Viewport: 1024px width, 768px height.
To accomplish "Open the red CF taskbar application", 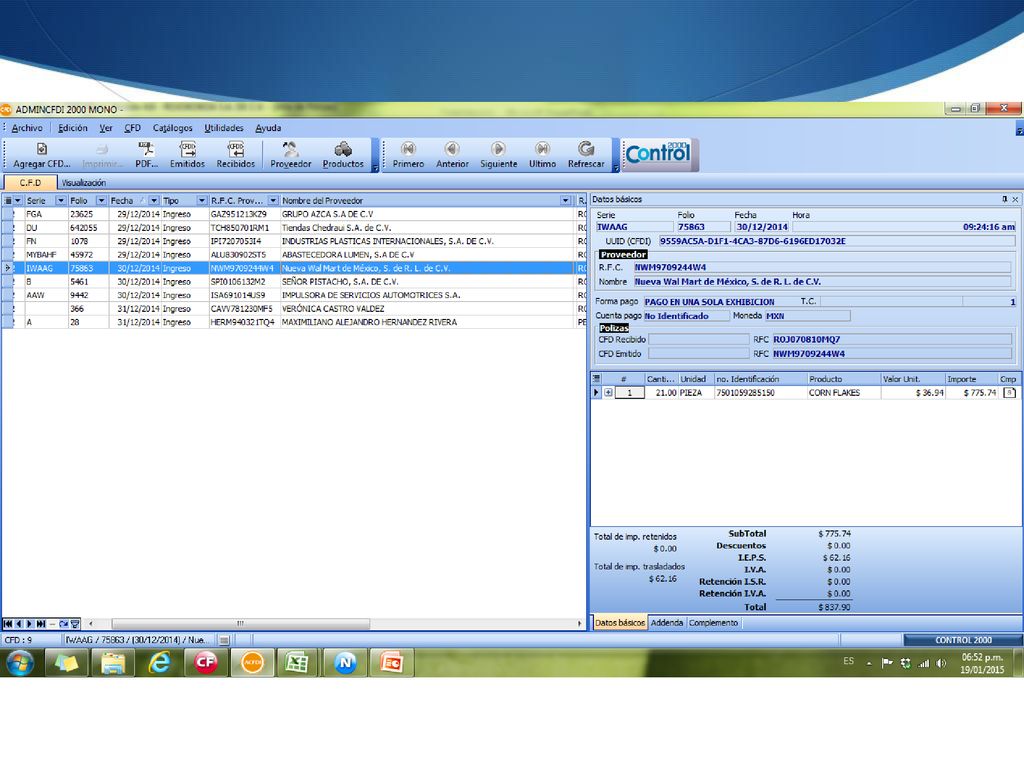I will 205,663.
